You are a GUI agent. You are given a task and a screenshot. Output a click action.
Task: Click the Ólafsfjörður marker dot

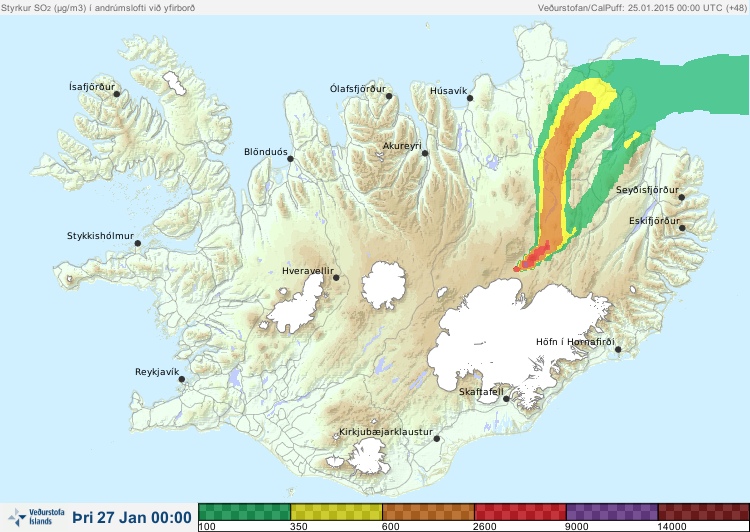[x=389, y=96]
